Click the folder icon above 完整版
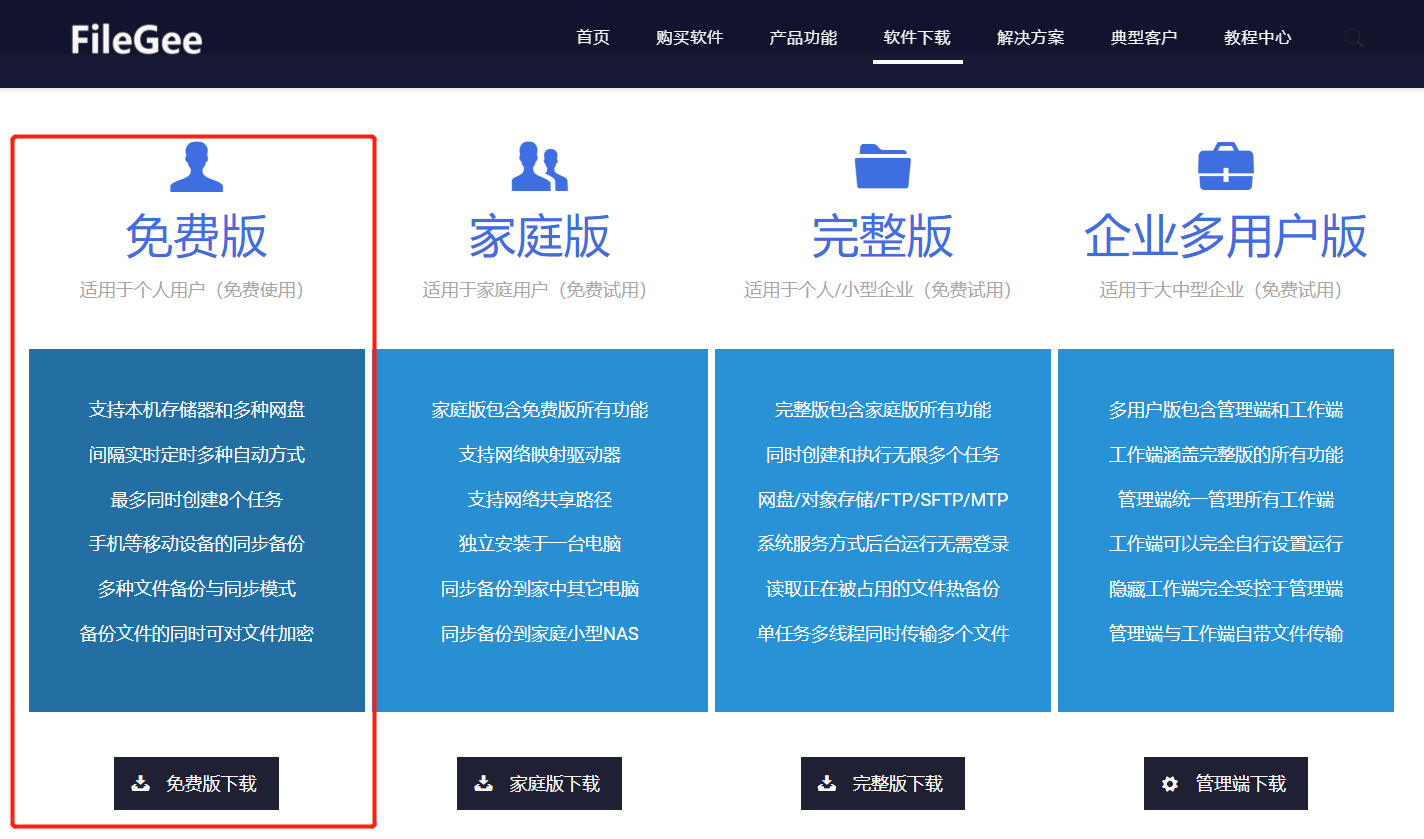Image resolution: width=1424 pixels, height=839 pixels. coord(883,167)
